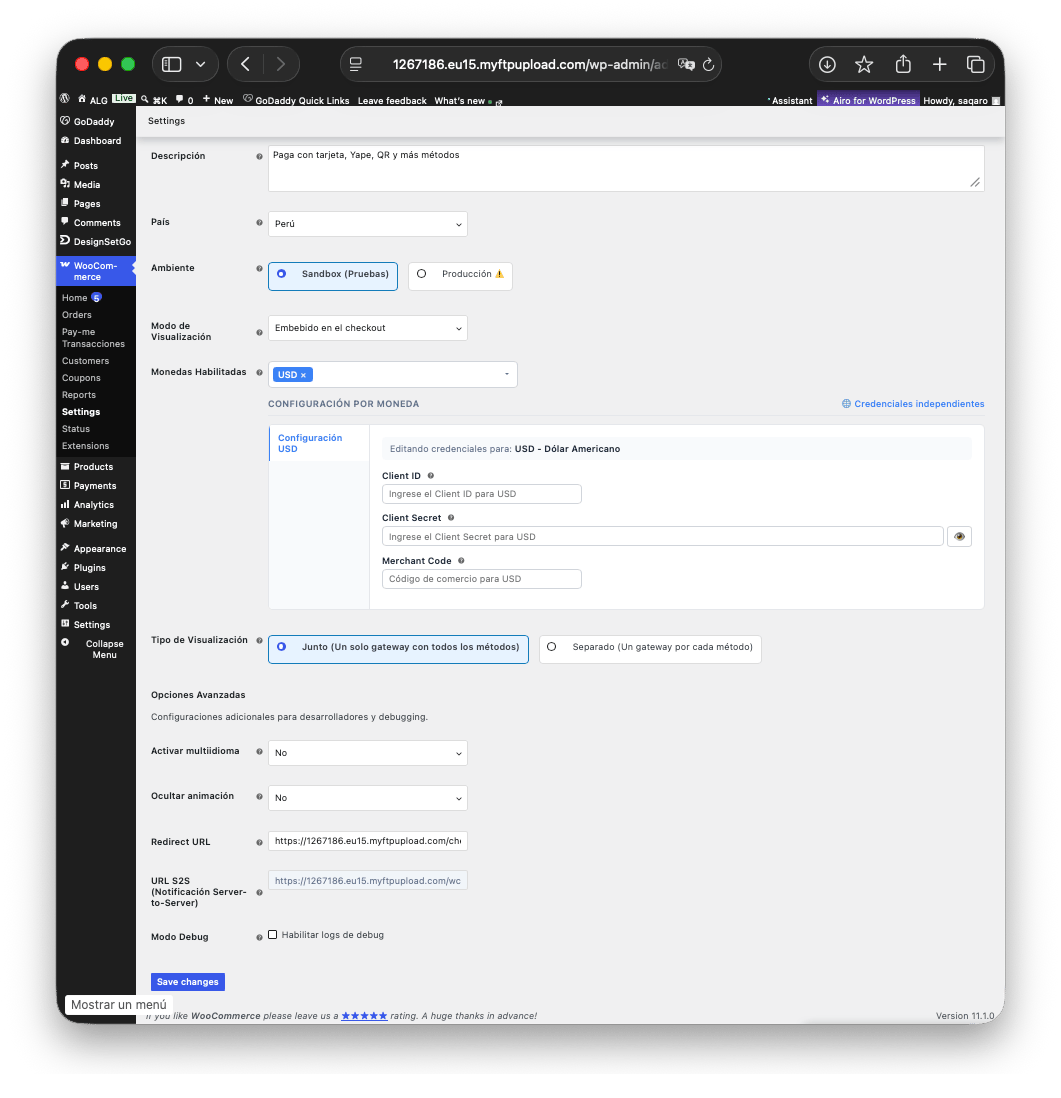Image resolution: width=1061 pixels, height=1098 pixels.
Task: Open Activar multiidioma dropdown
Action: (368, 753)
